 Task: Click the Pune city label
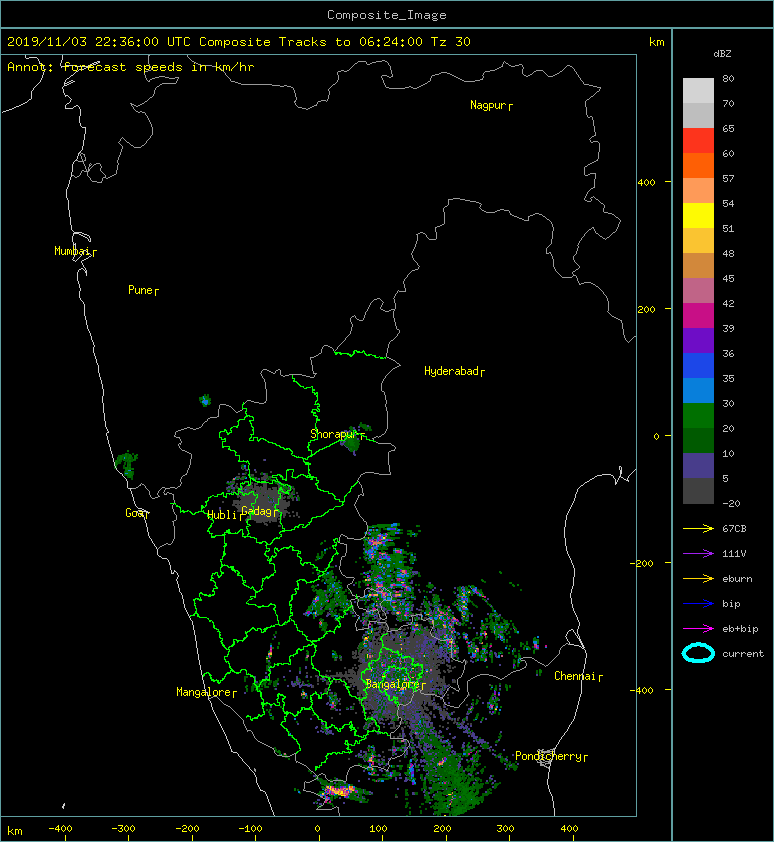[x=140, y=290]
